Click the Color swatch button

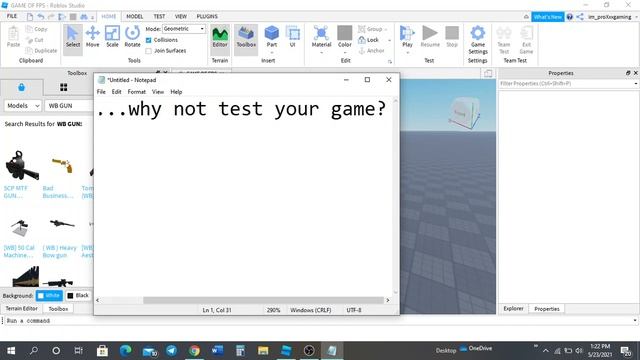point(344,36)
